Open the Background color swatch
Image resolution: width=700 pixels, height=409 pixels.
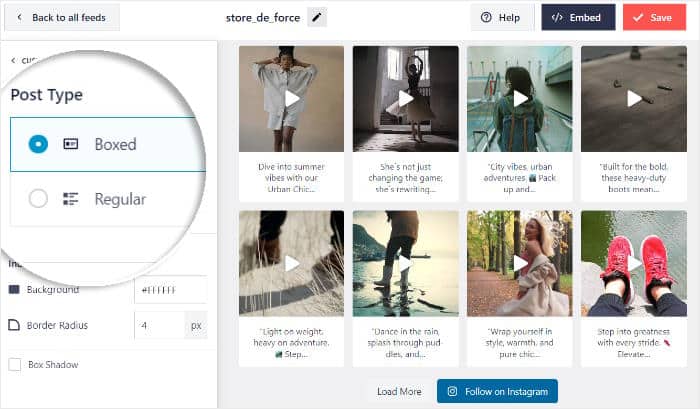point(14,289)
